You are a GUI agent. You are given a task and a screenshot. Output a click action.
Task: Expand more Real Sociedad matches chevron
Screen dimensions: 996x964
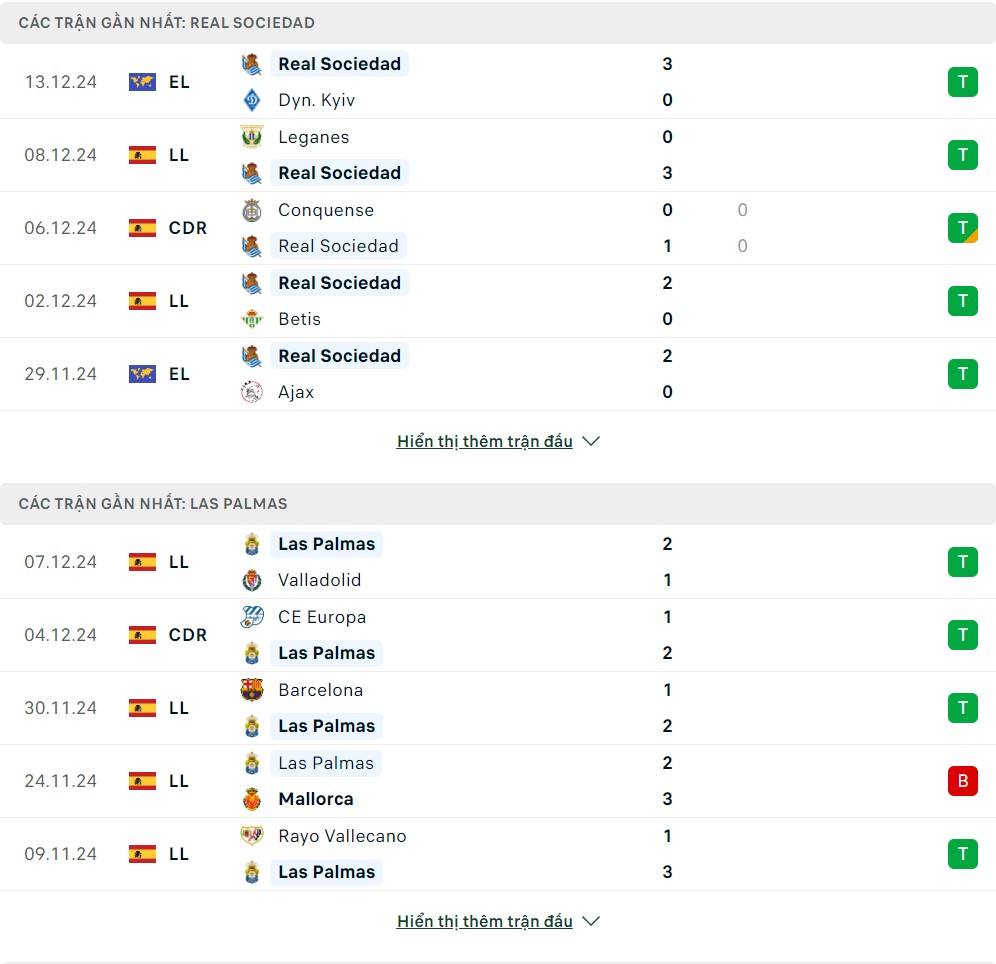click(x=591, y=441)
